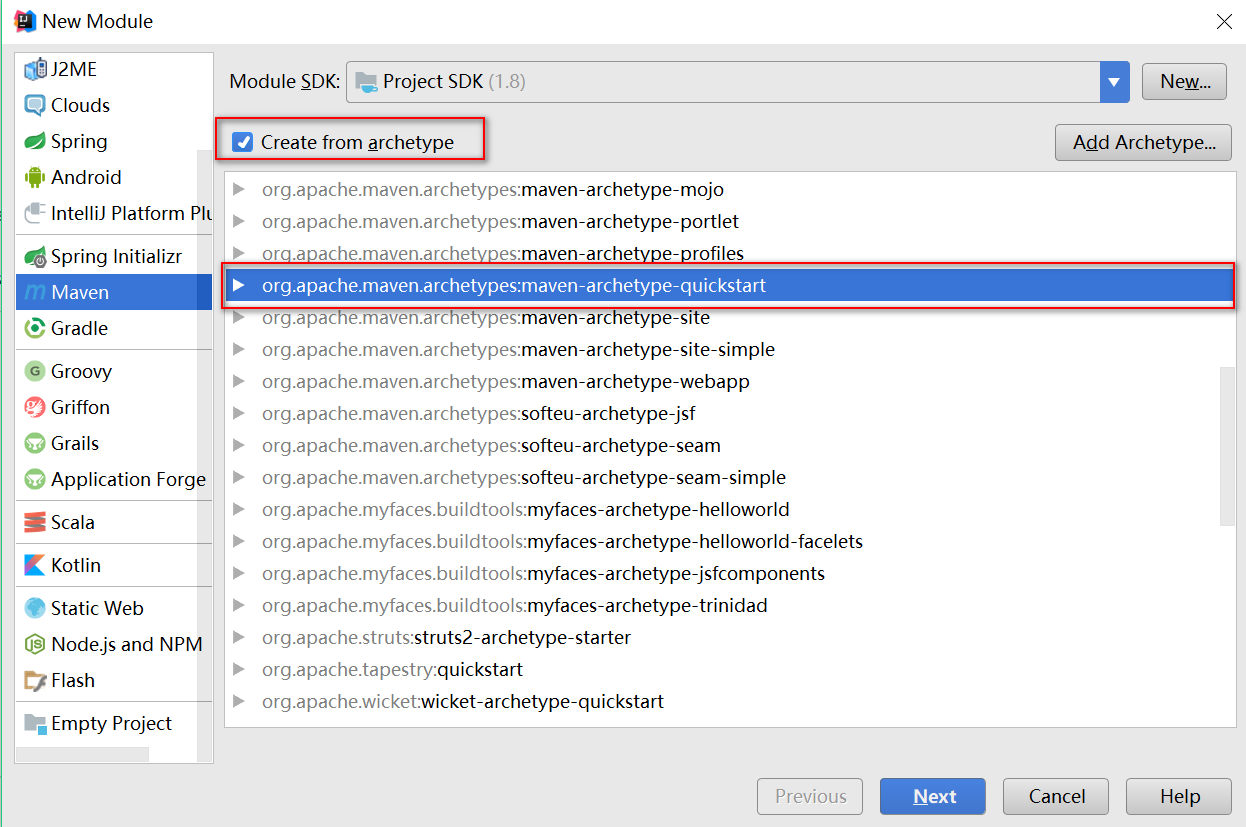
Task: Pick the Application Forge icon
Action: pyautogui.click(x=35, y=479)
